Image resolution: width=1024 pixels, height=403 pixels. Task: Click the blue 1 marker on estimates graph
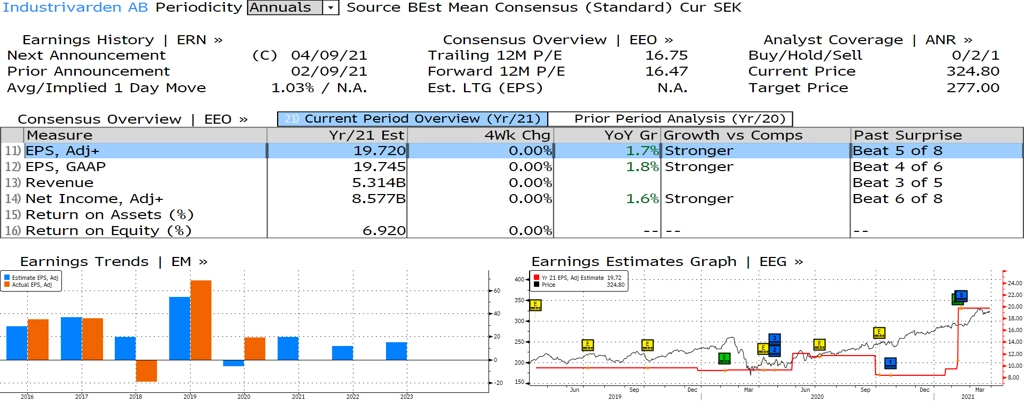tap(889, 363)
